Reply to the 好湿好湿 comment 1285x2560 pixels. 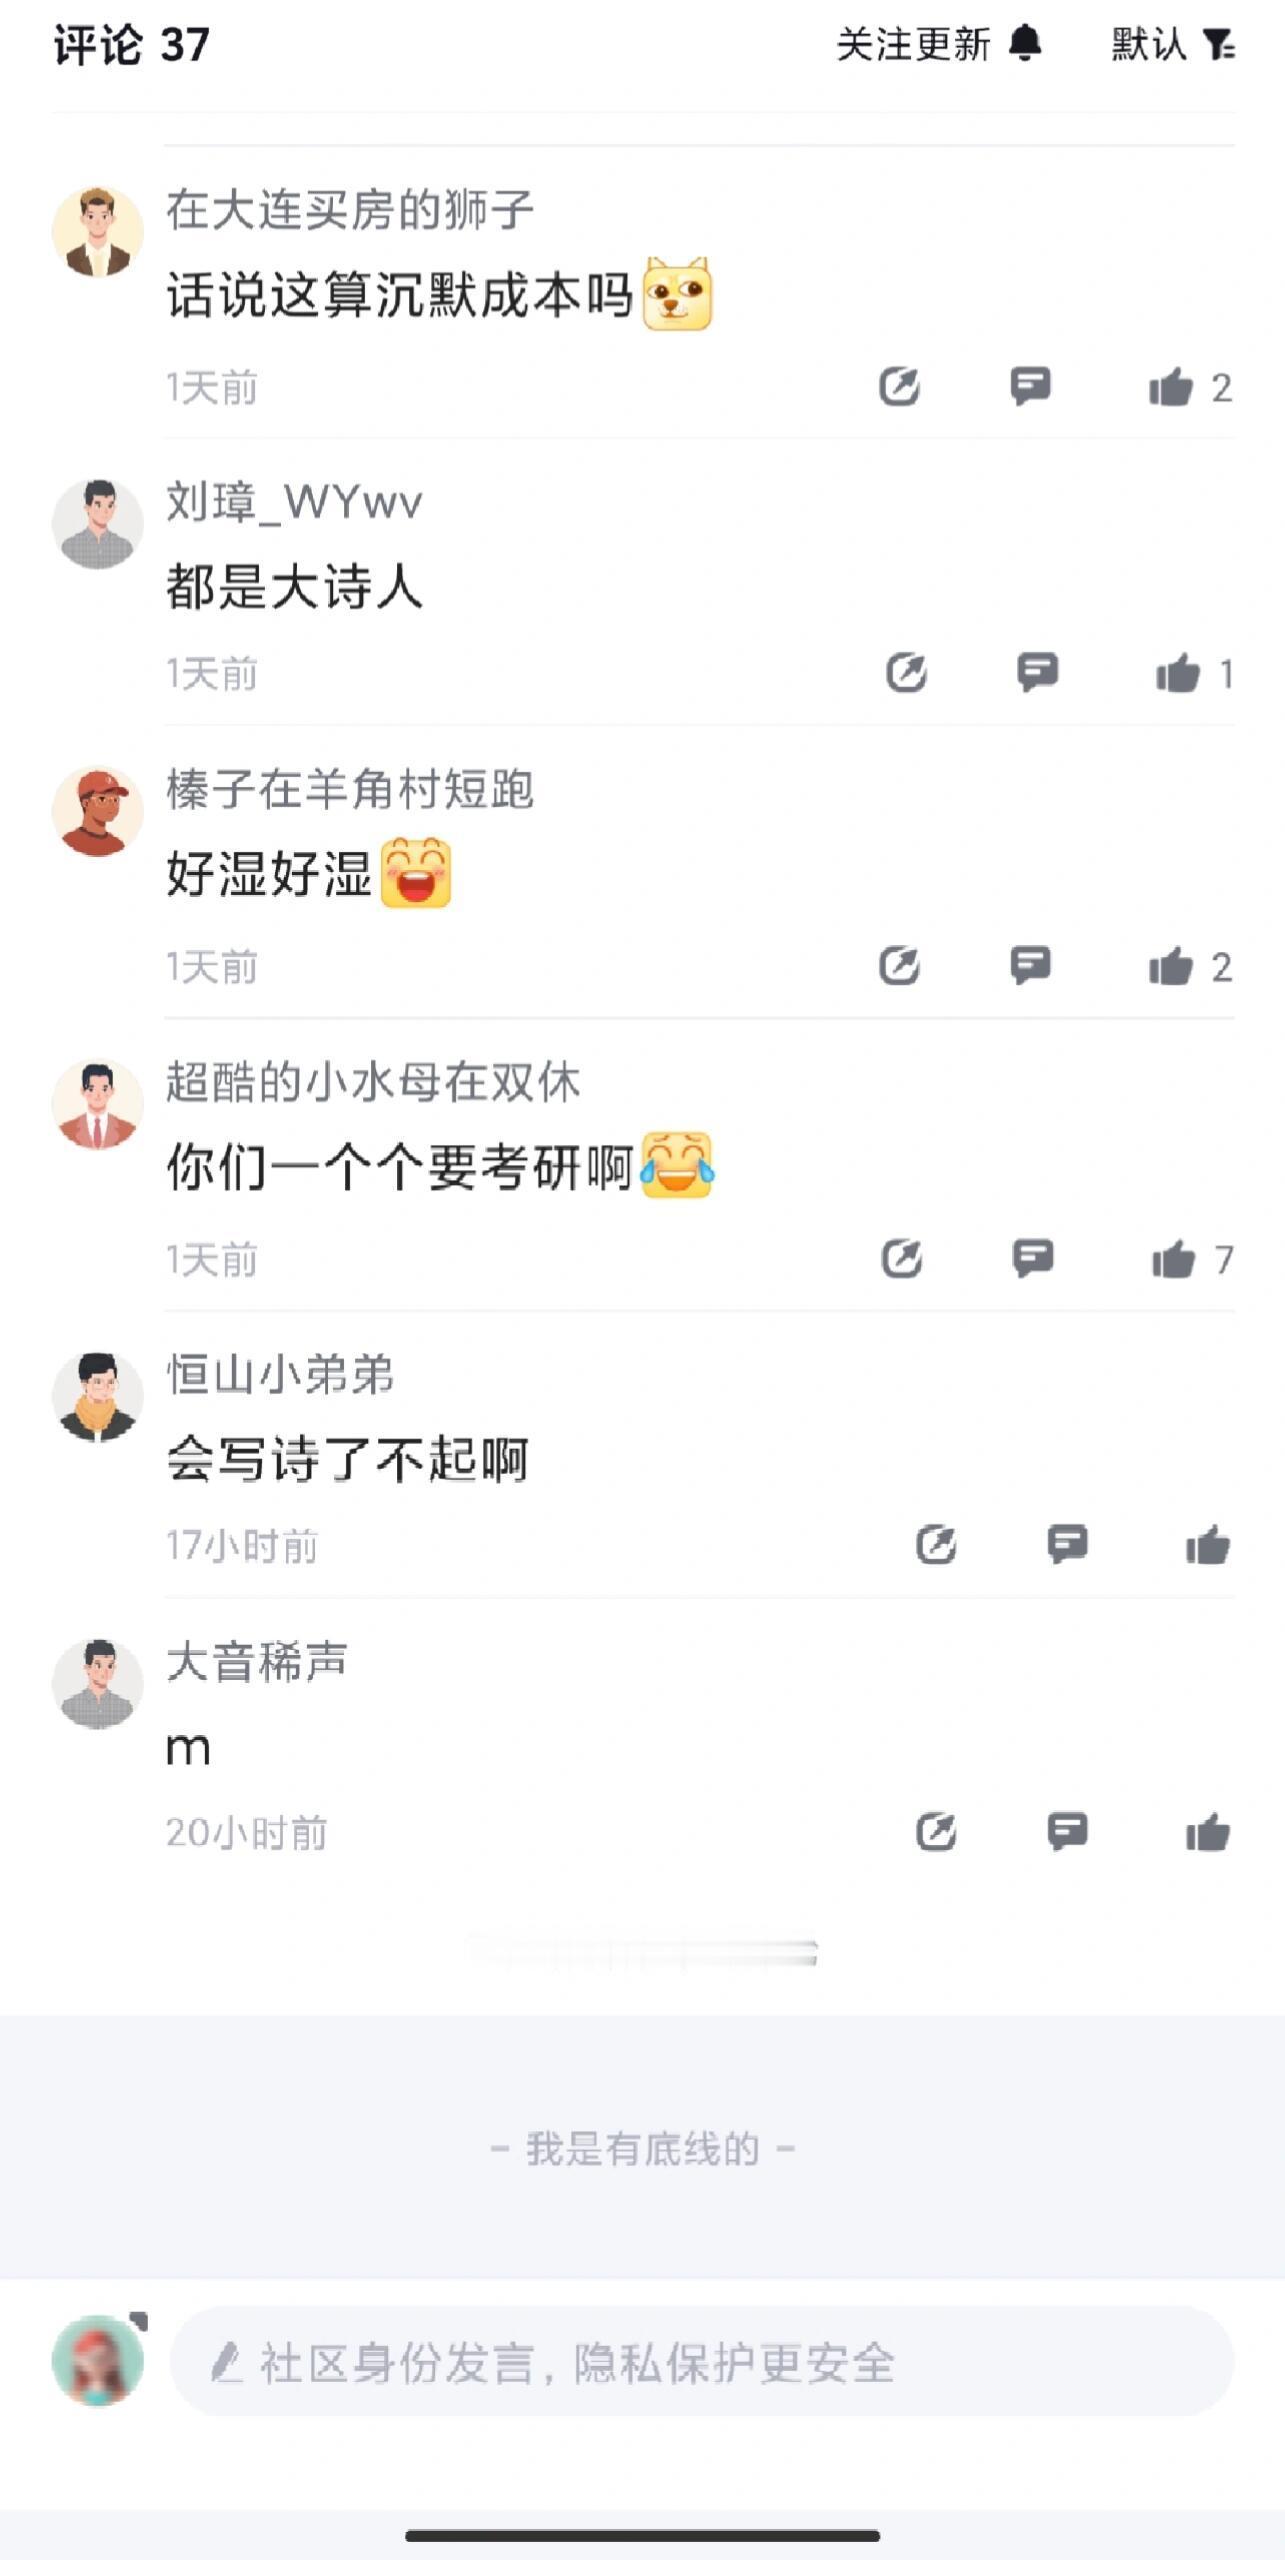tap(1030, 965)
